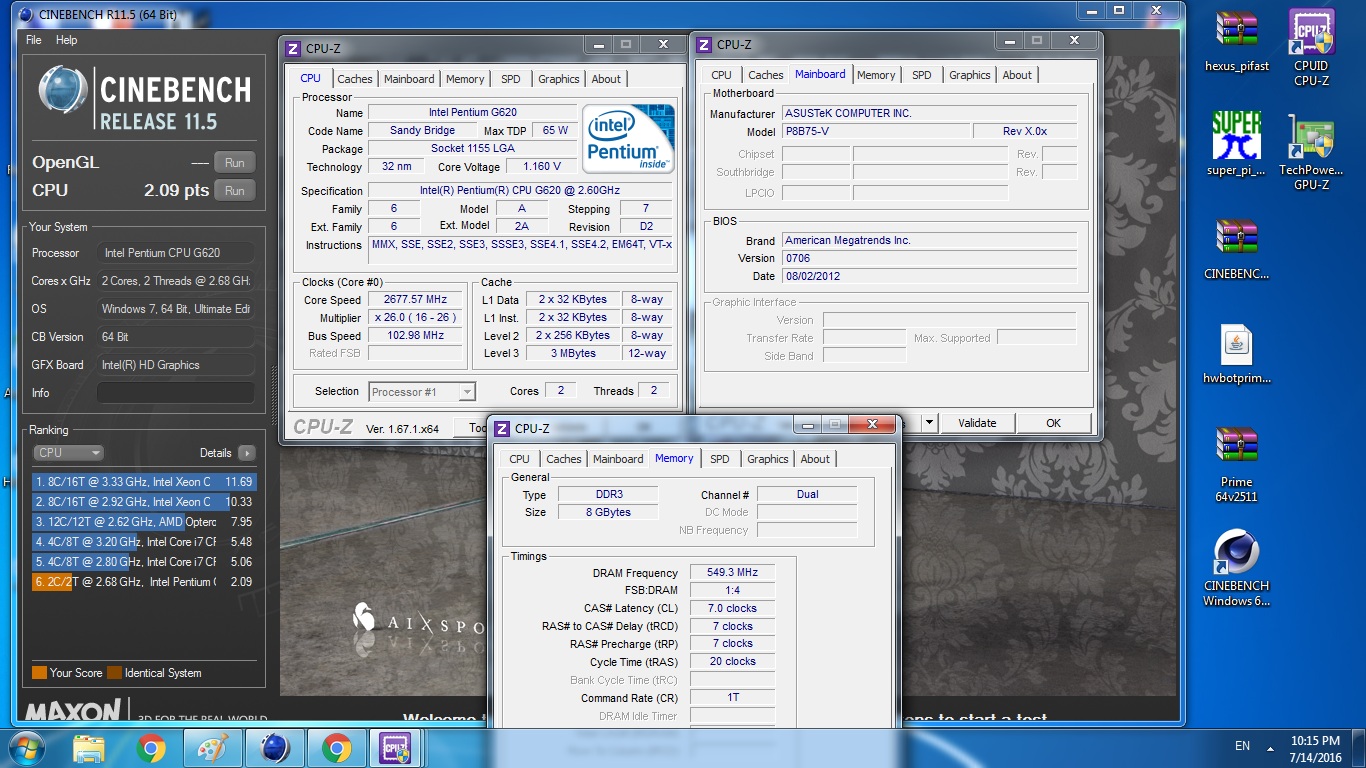The height and width of the screenshot is (768, 1366).
Task: Click the Show desktop strip
Action: coord(1359,748)
